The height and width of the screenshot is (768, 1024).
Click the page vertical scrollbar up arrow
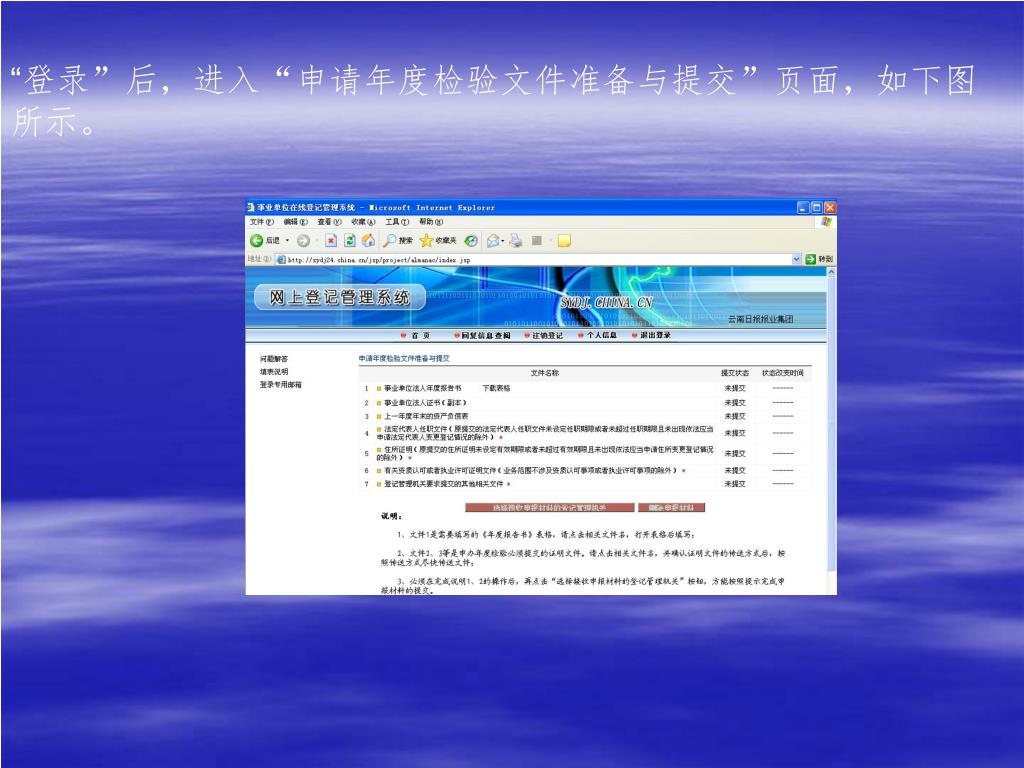[831, 272]
